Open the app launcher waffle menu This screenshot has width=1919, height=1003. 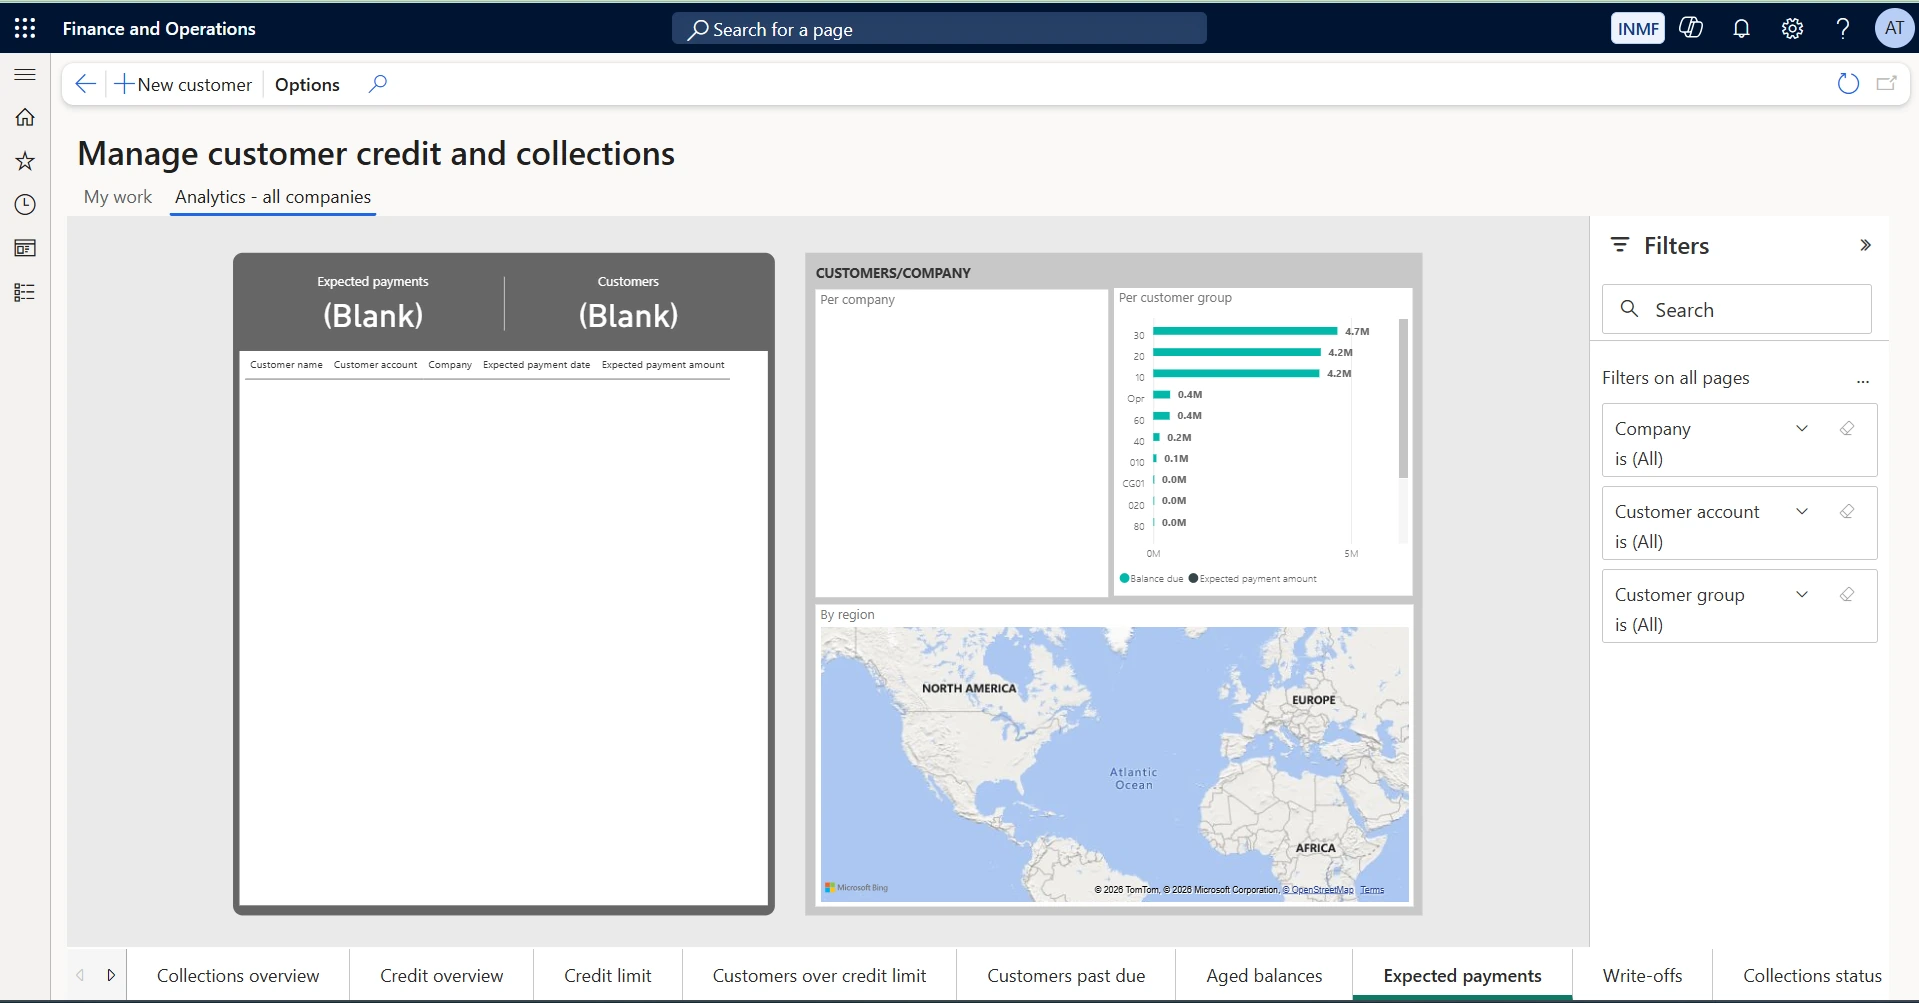click(25, 28)
